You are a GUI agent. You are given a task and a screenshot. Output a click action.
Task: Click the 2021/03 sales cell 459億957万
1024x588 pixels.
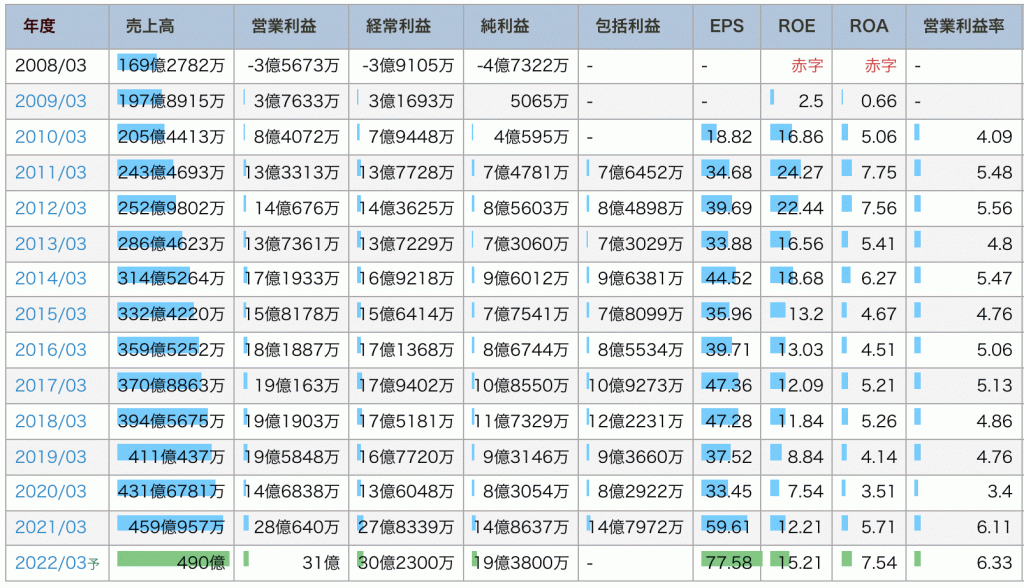(171, 527)
